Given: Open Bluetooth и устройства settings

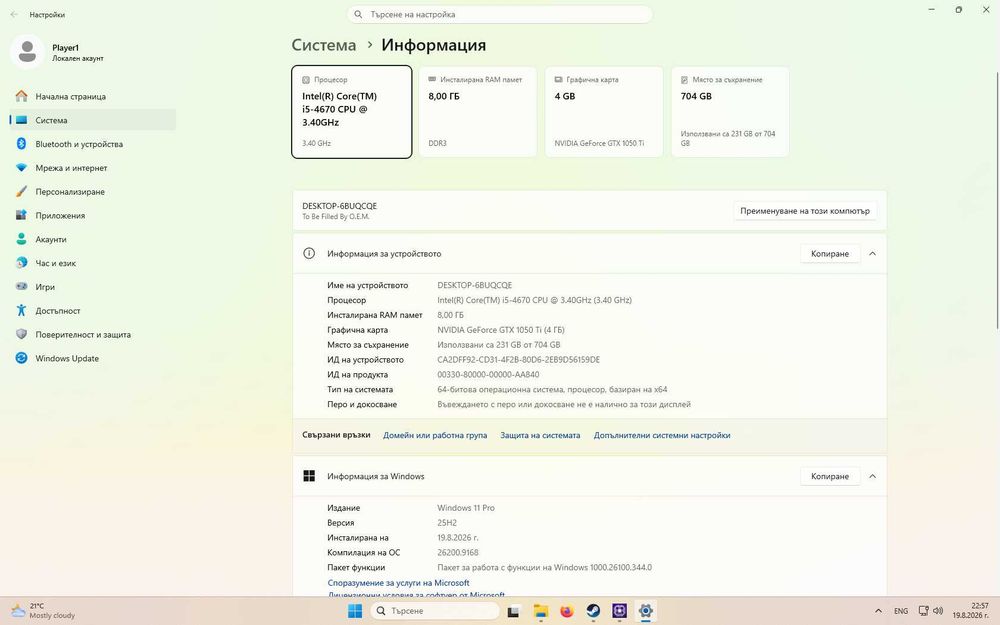Looking at the screenshot, I should coord(92,144).
